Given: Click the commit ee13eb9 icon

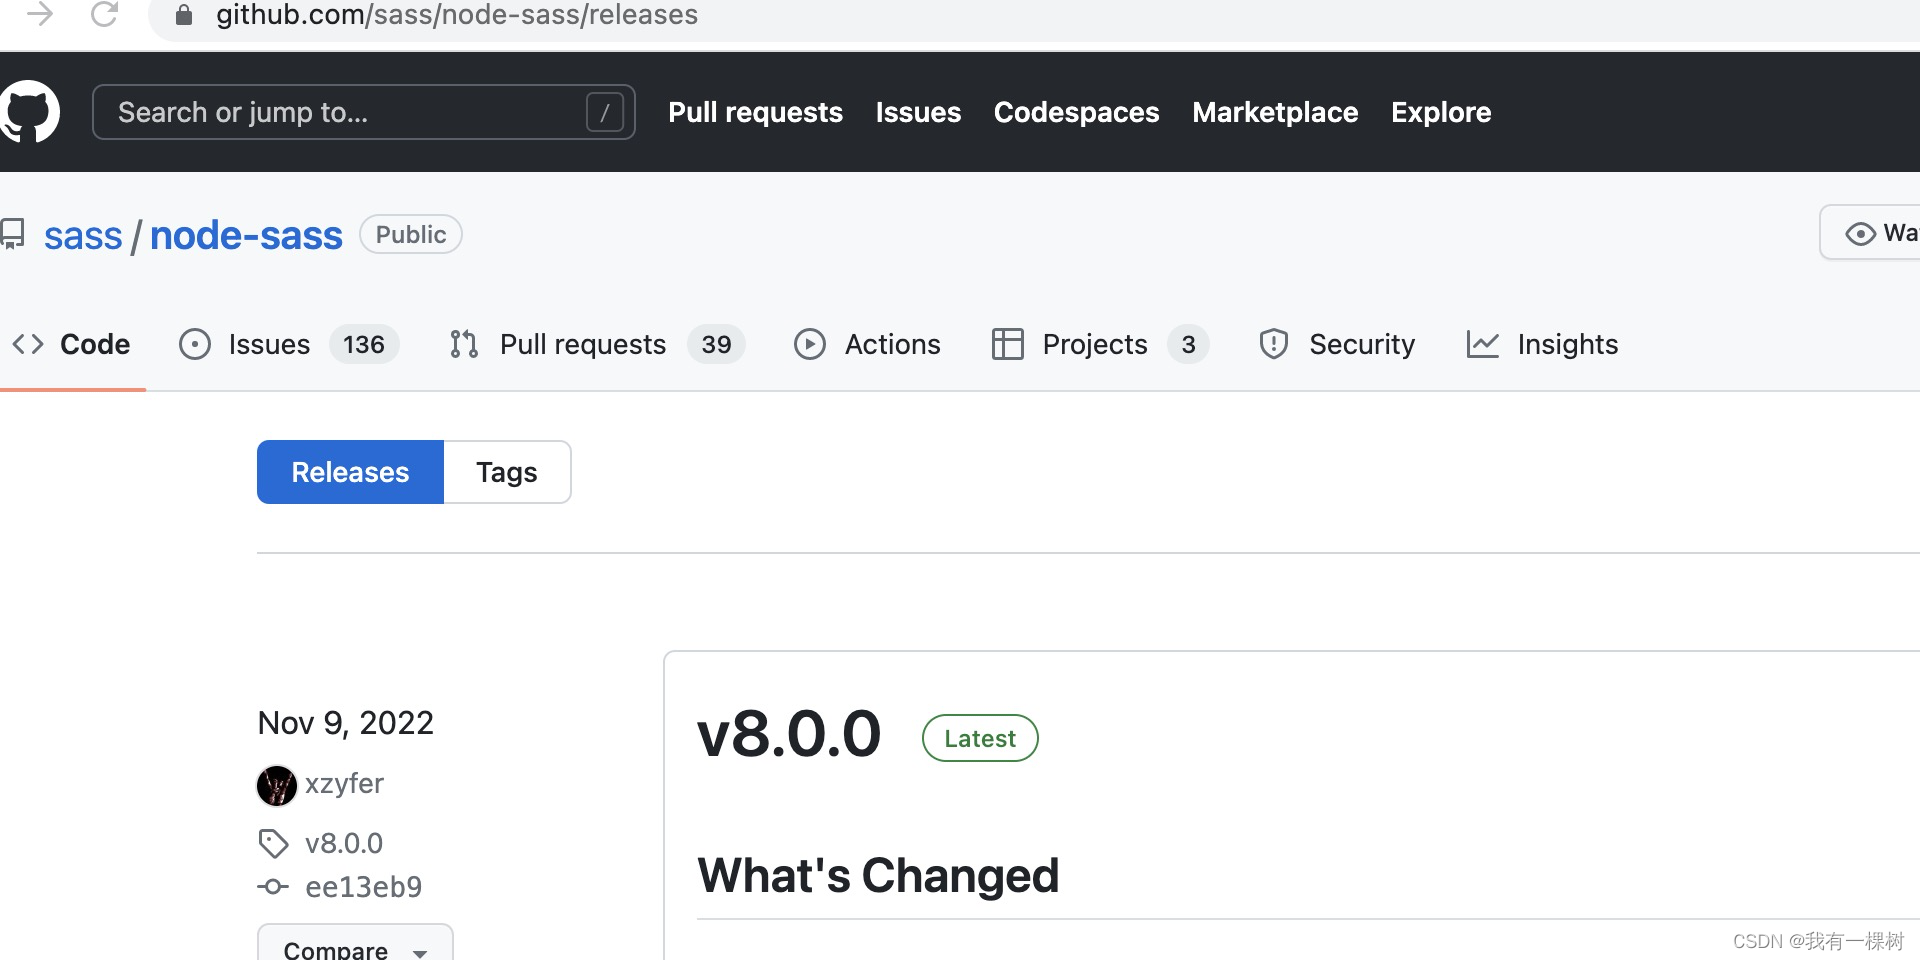Looking at the screenshot, I should [273, 887].
